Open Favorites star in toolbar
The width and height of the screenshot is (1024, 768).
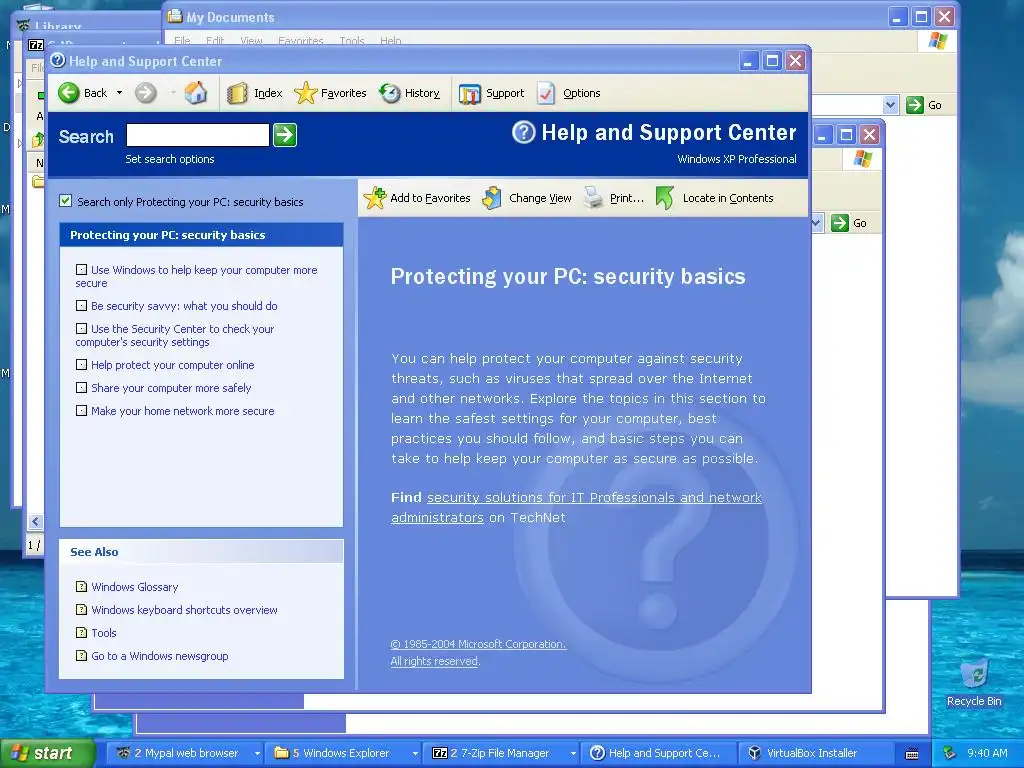coord(305,93)
